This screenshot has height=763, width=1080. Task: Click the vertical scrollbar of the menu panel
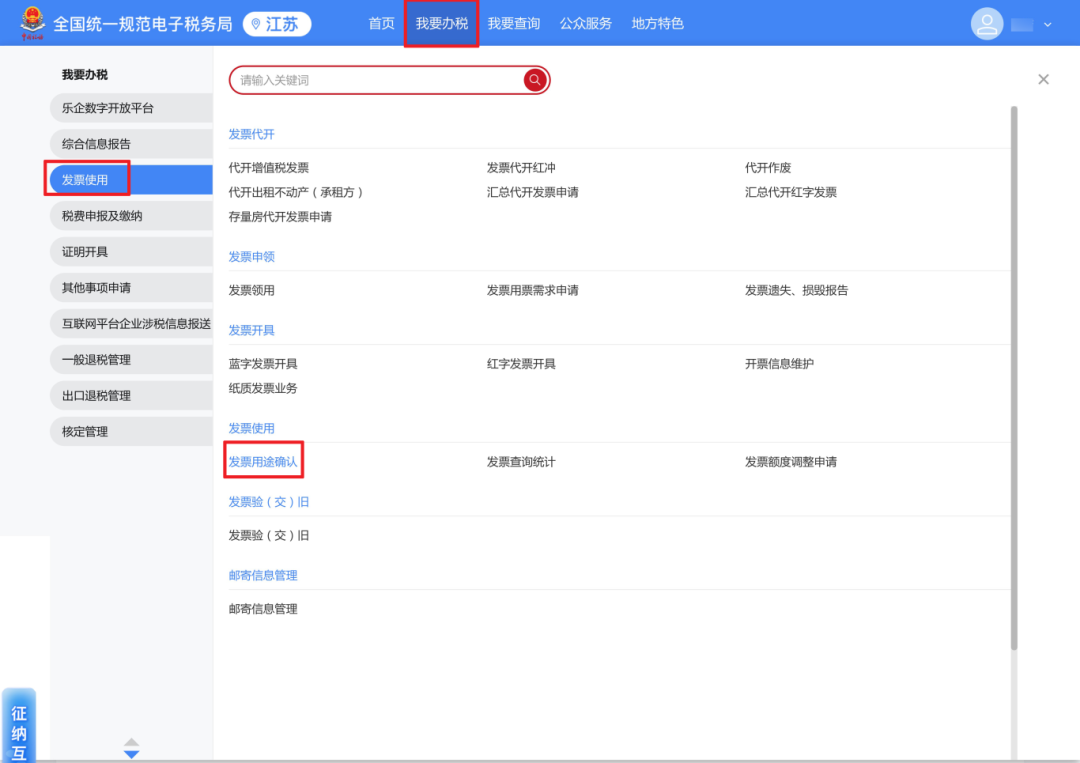pyautogui.click(x=1014, y=377)
